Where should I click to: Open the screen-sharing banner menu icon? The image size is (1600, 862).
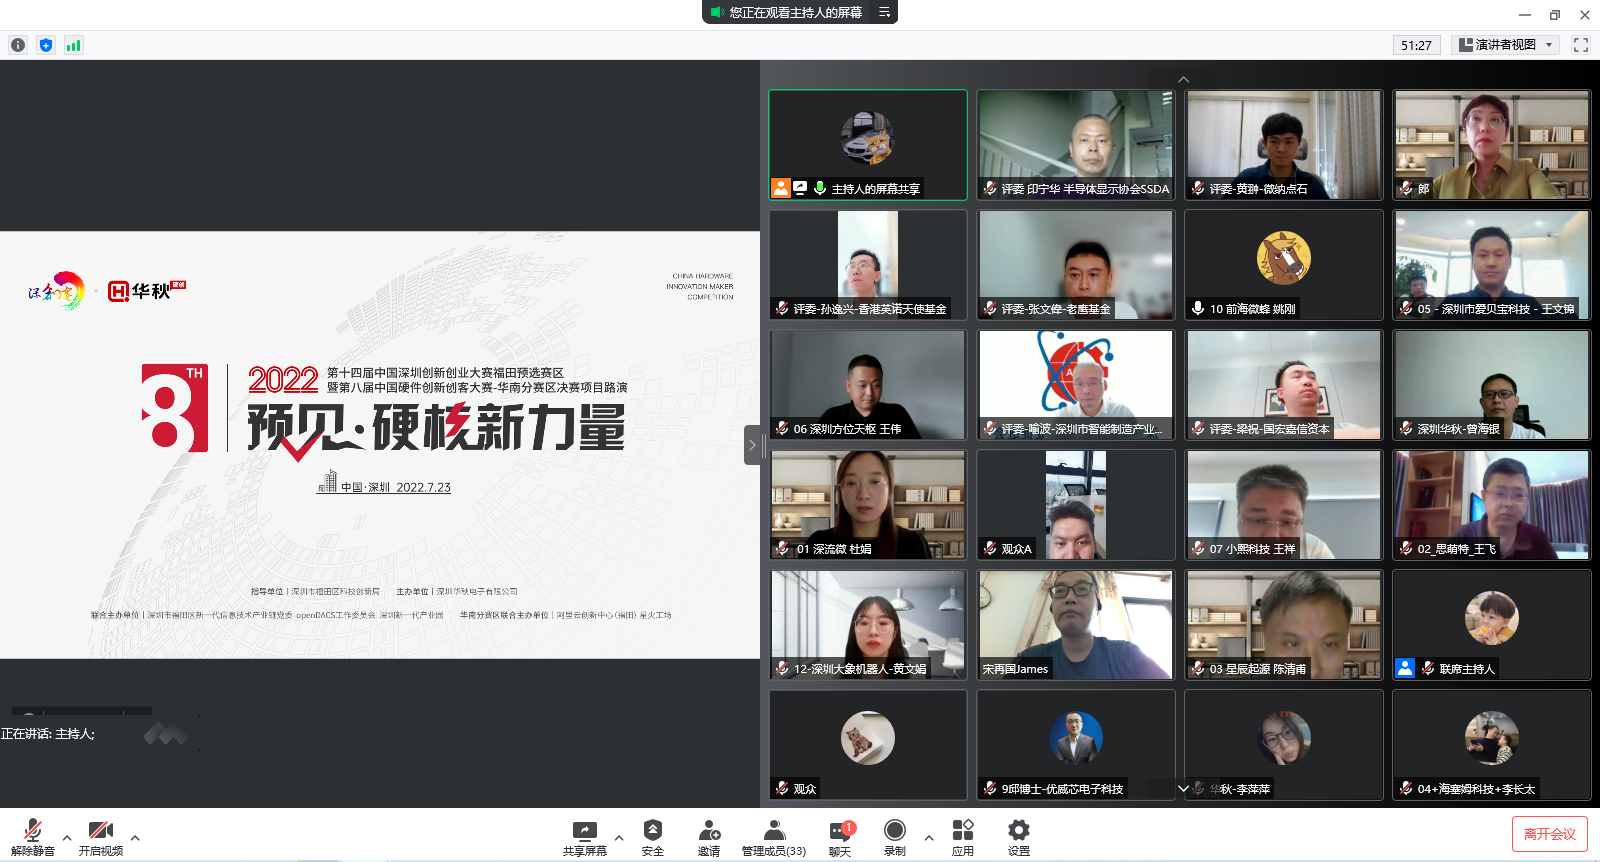tap(884, 12)
